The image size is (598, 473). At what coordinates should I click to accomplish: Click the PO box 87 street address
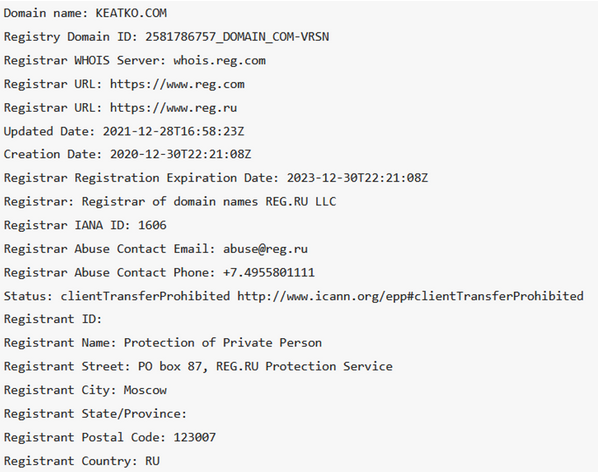(265, 367)
